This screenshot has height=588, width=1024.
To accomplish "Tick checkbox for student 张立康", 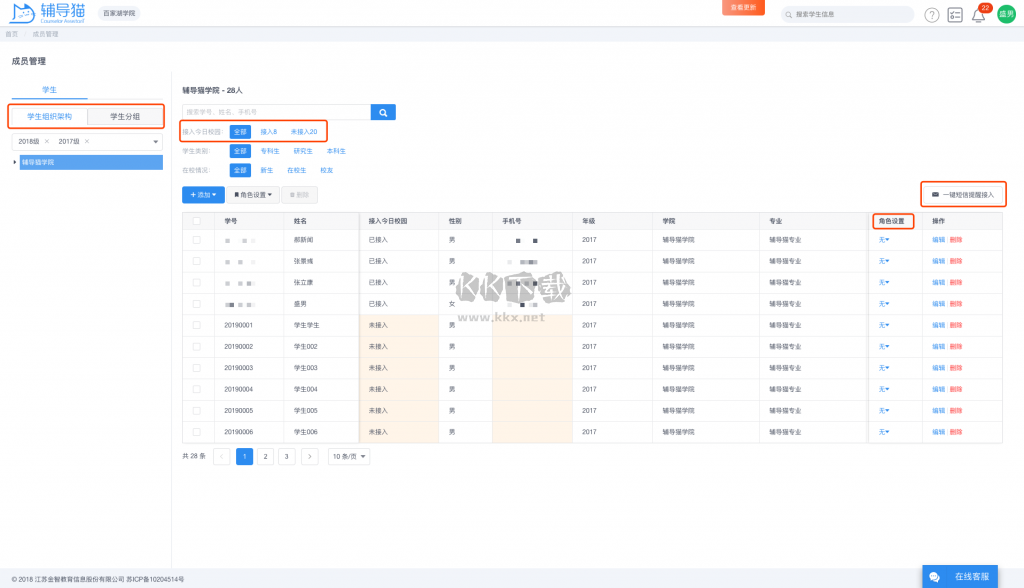I will point(197,282).
